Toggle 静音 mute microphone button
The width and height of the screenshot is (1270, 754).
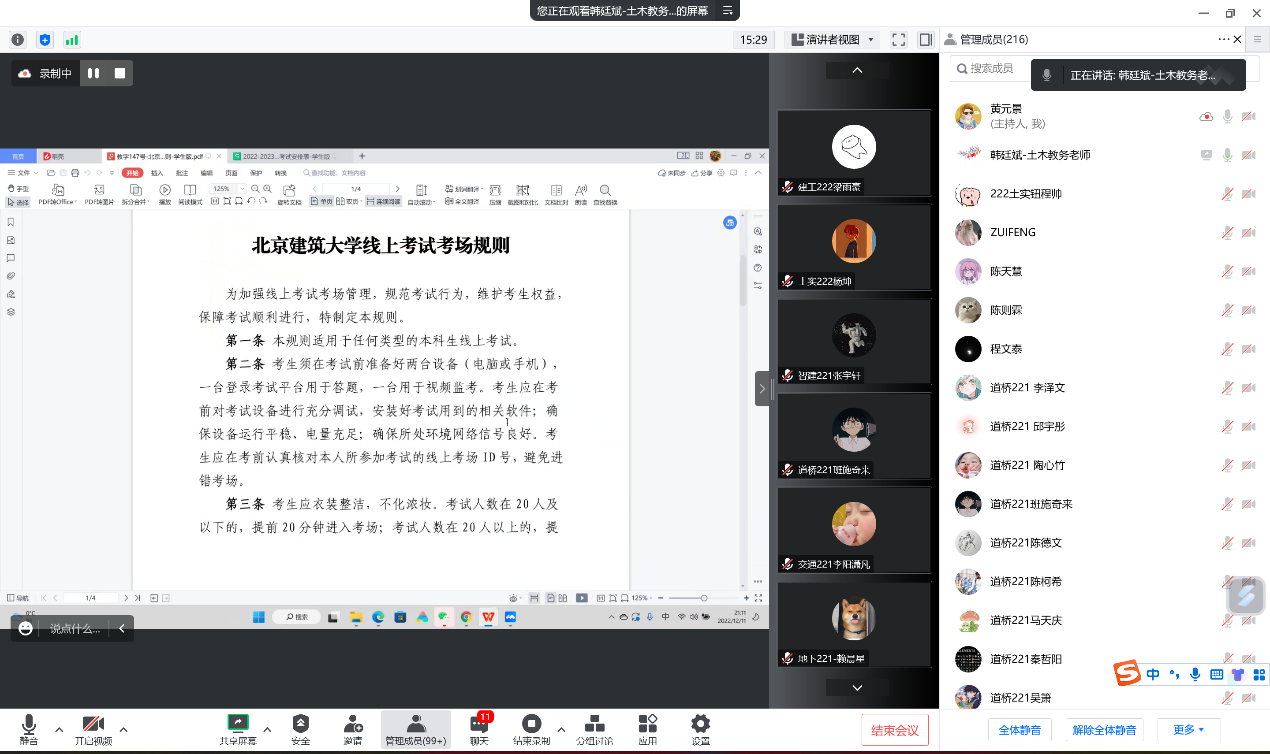[28, 724]
